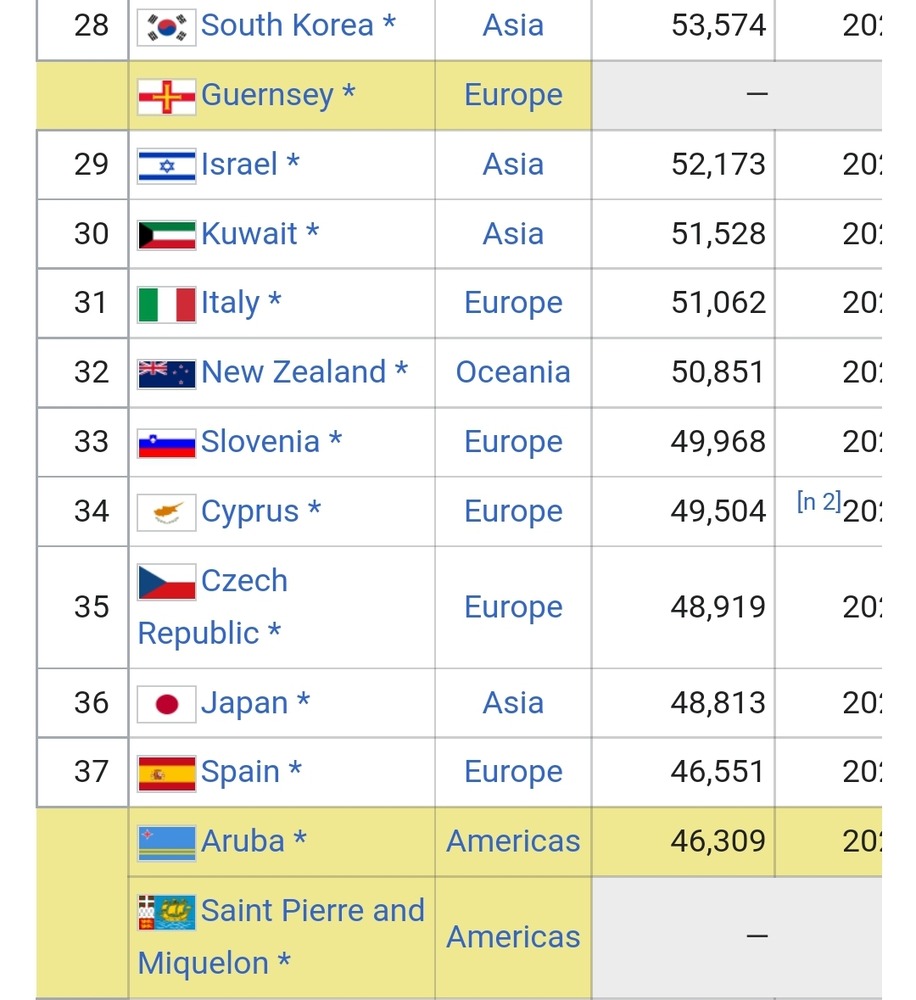Click the Spain flag icon
This screenshot has height=1000, width=916.
[167, 773]
